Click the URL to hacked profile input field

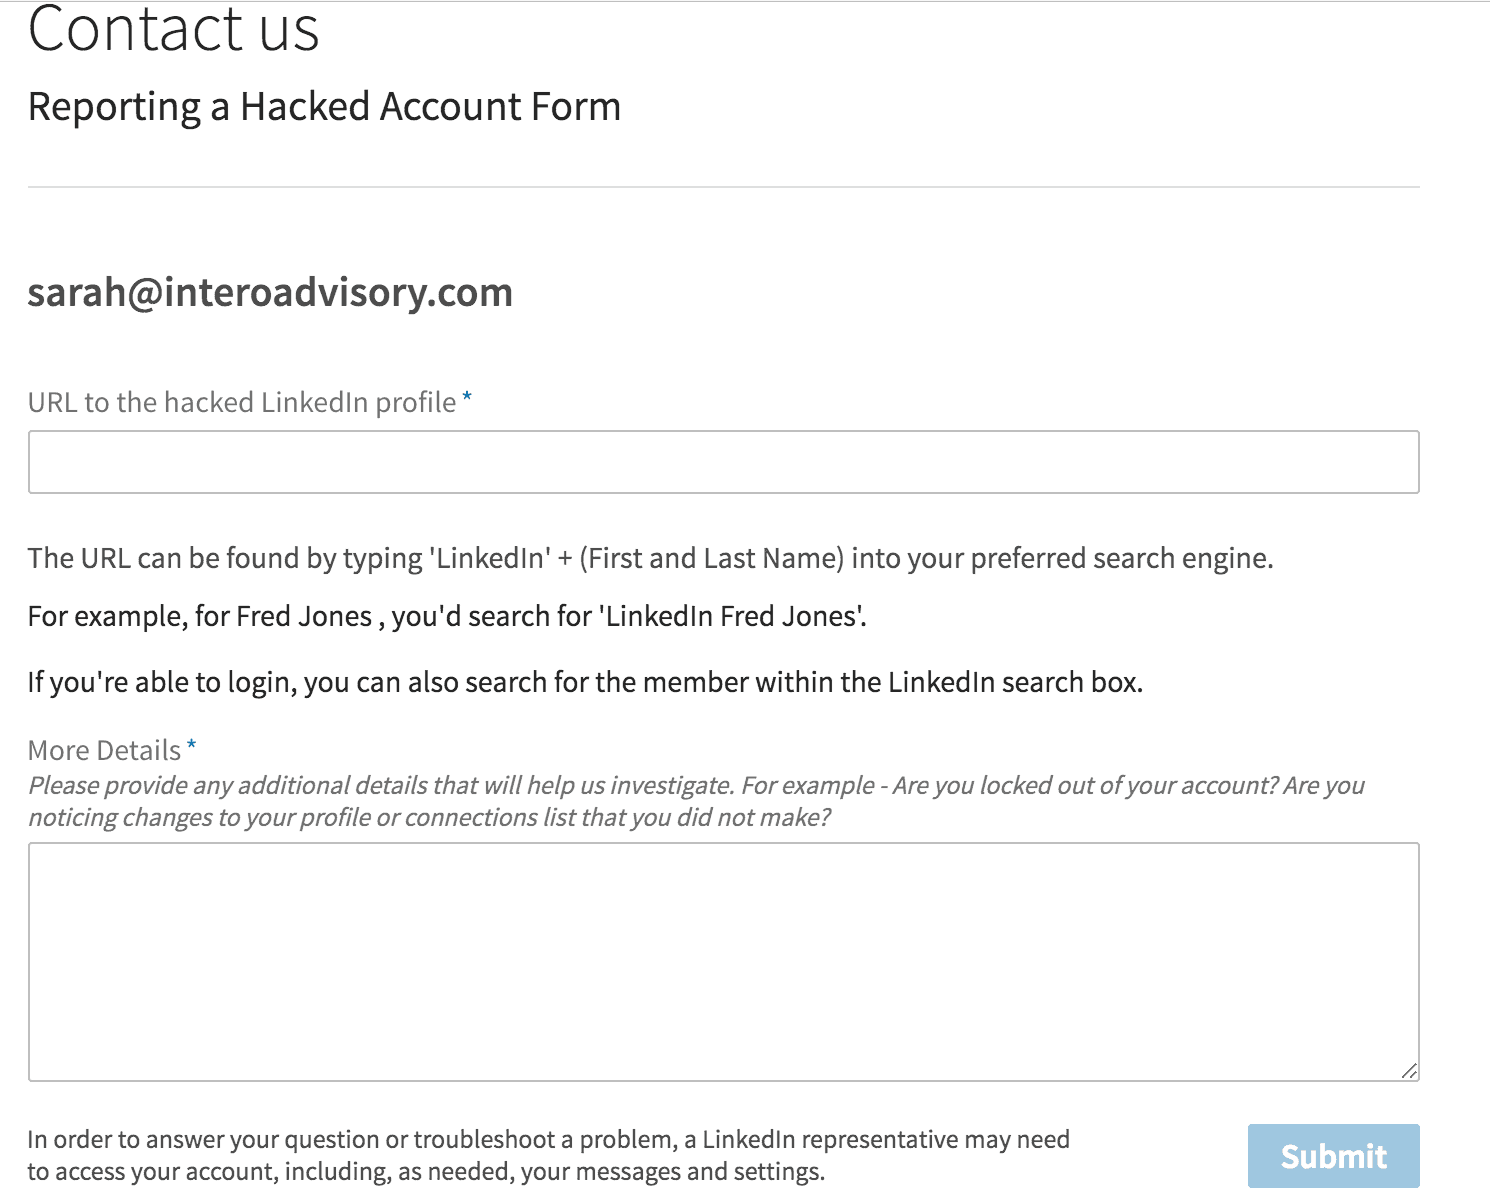click(x=723, y=462)
